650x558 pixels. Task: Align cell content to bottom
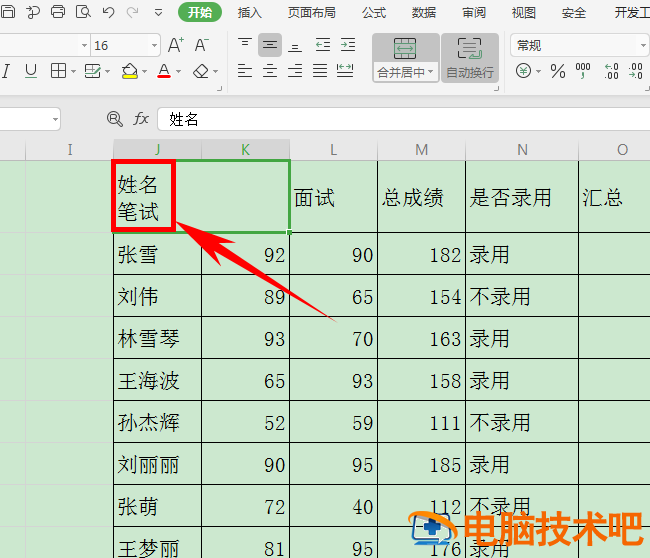(x=295, y=46)
